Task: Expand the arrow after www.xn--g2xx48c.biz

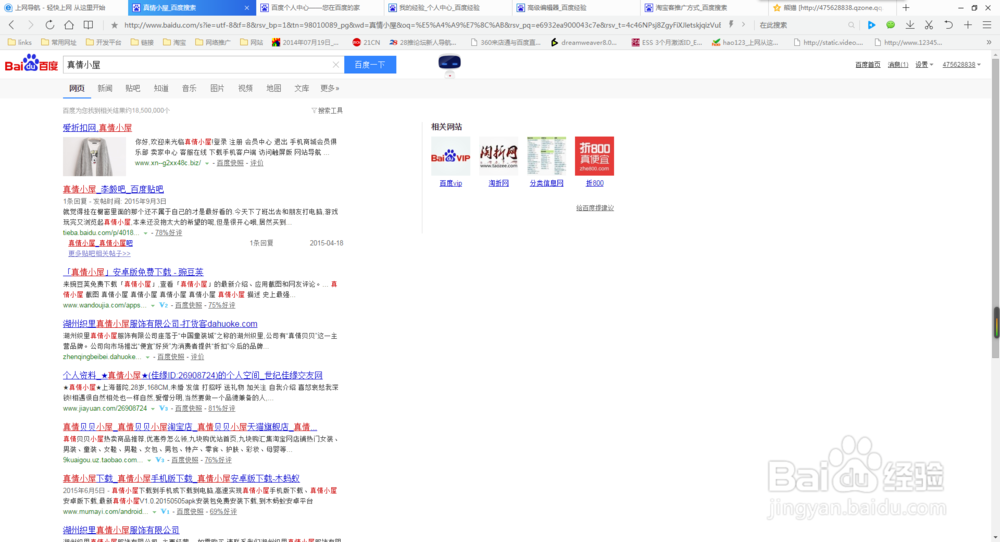Action: [207, 163]
